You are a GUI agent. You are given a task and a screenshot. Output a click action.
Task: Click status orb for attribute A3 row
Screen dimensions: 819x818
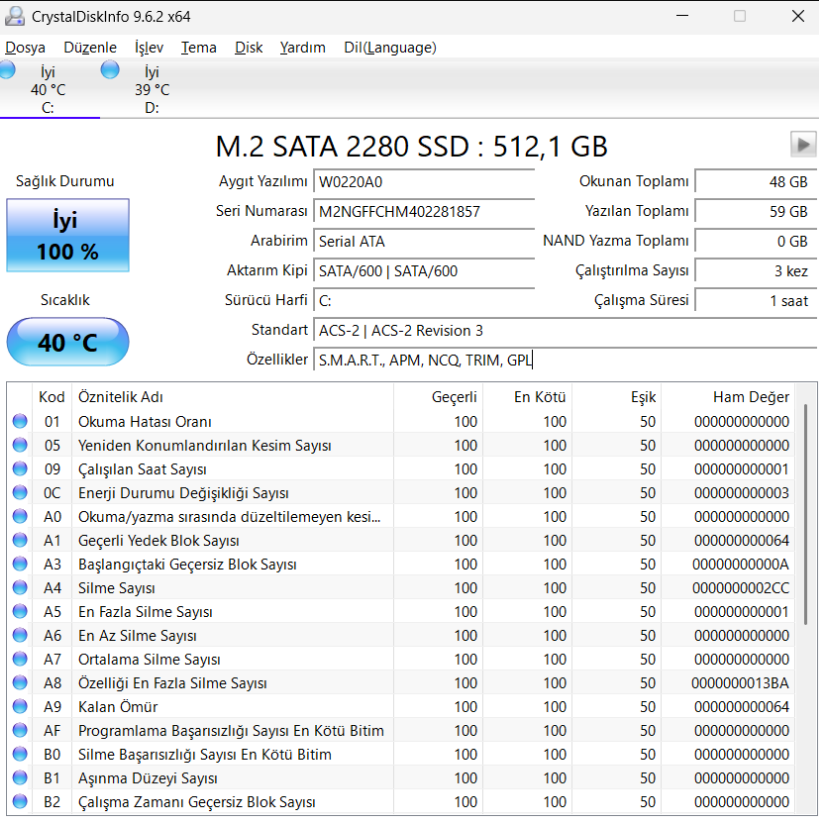click(x=20, y=564)
